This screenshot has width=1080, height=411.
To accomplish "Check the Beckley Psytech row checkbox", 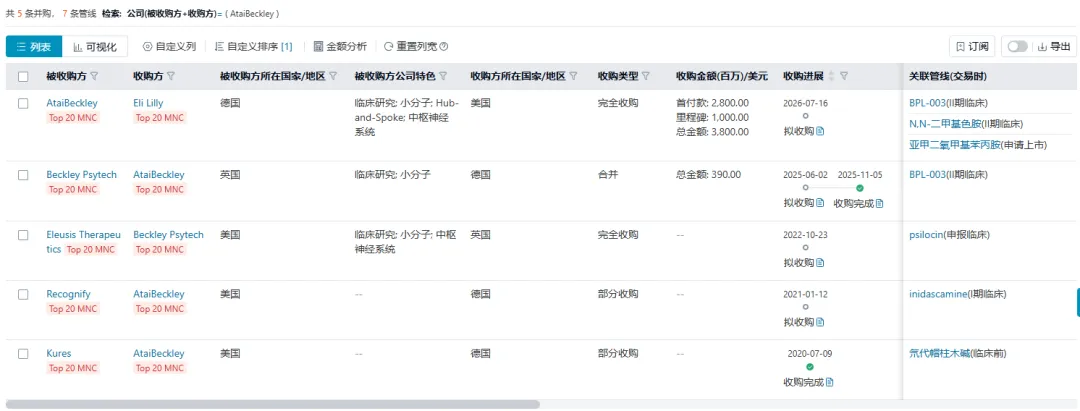I will click(23, 175).
